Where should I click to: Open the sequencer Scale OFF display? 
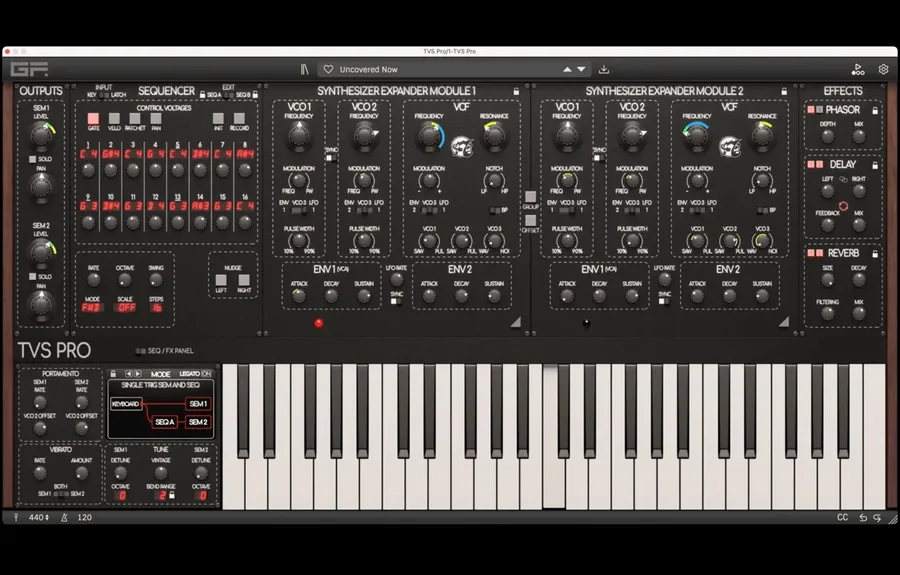pyautogui.click(x=125, y=308)
